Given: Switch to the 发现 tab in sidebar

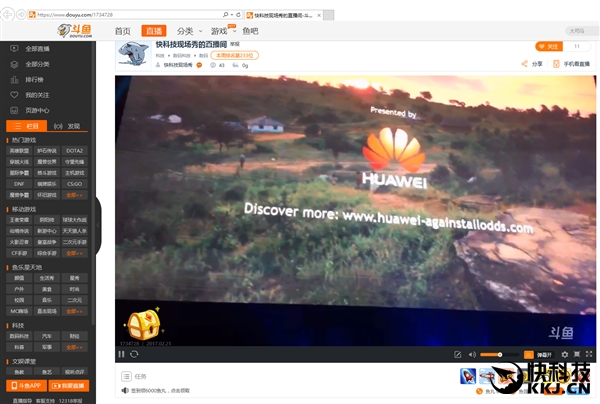Looking at the screenshot, I should pyautogui.click(x=69, y=126).
